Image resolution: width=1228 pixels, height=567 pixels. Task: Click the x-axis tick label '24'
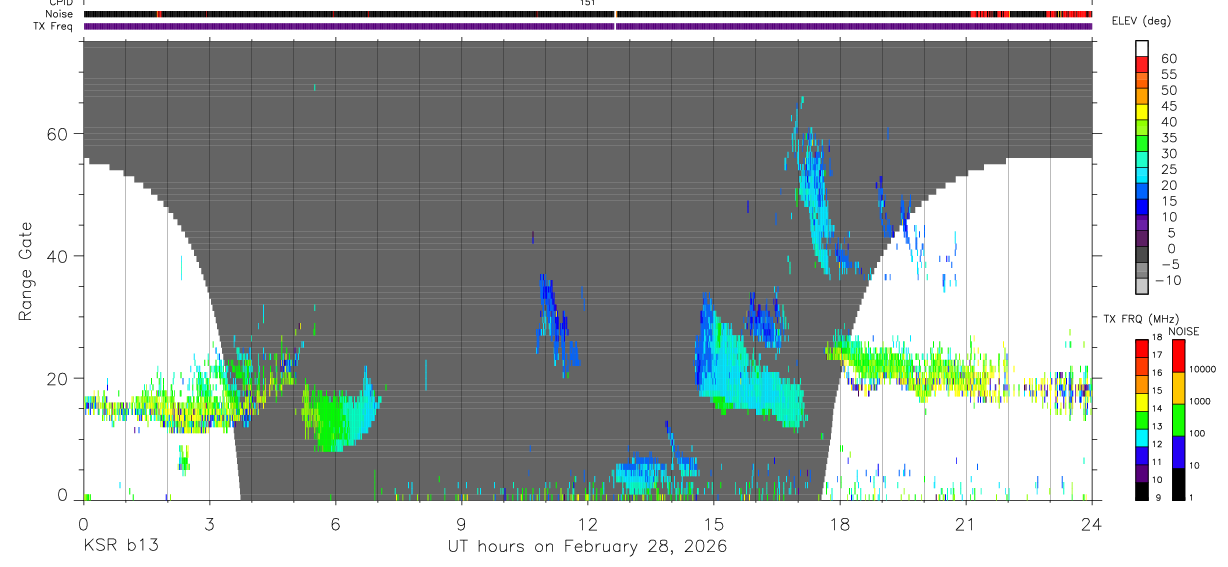(x=1091, y=524)
